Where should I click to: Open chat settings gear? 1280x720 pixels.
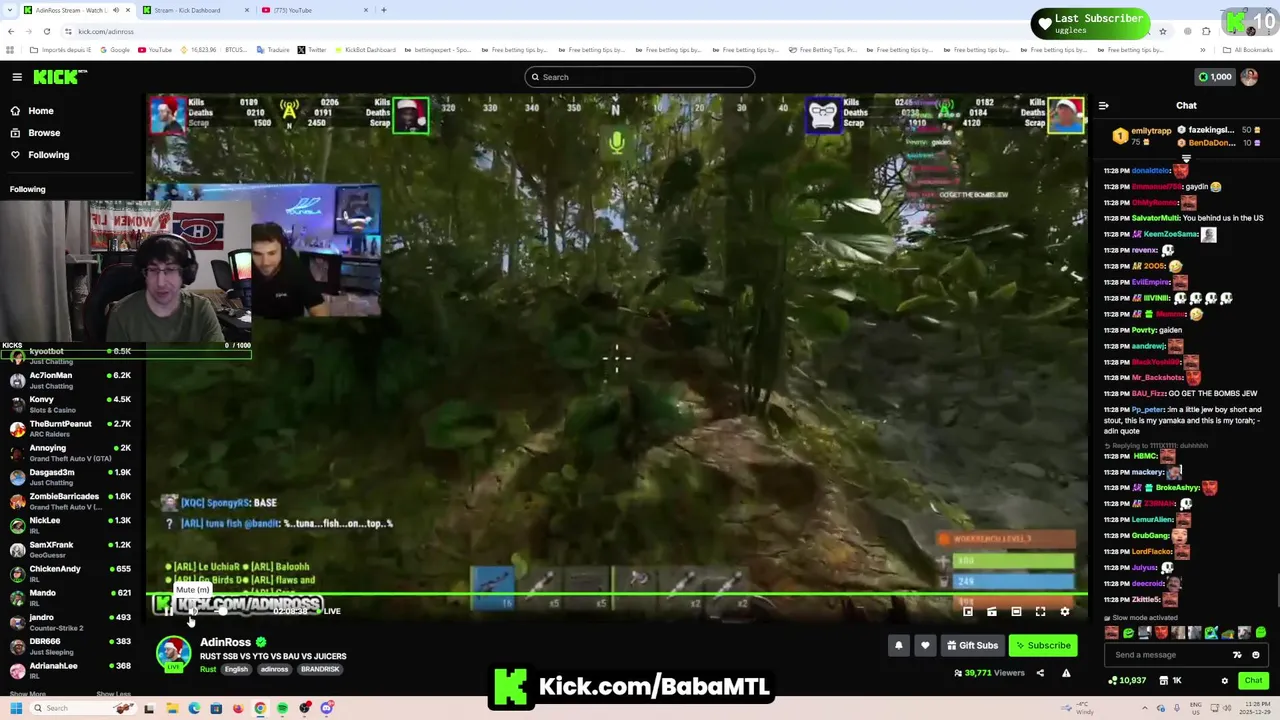point(1224,681)
